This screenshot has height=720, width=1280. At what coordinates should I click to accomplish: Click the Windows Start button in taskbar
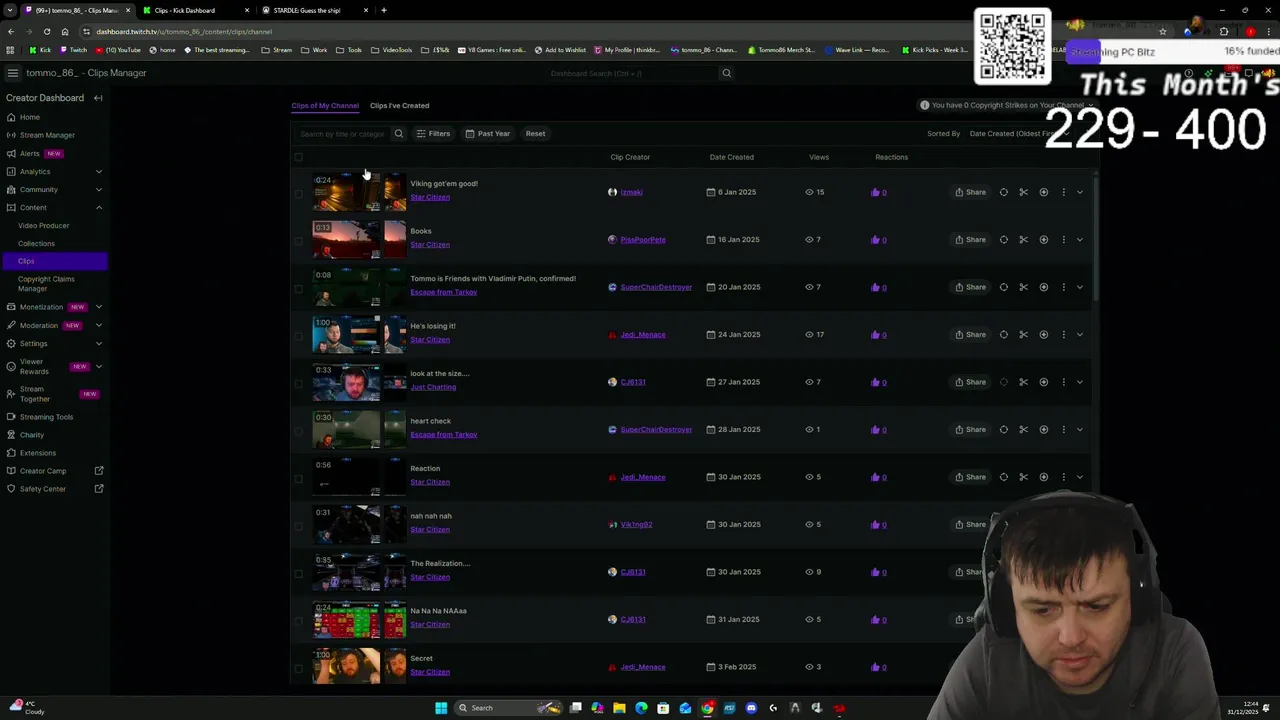point(440,708)
